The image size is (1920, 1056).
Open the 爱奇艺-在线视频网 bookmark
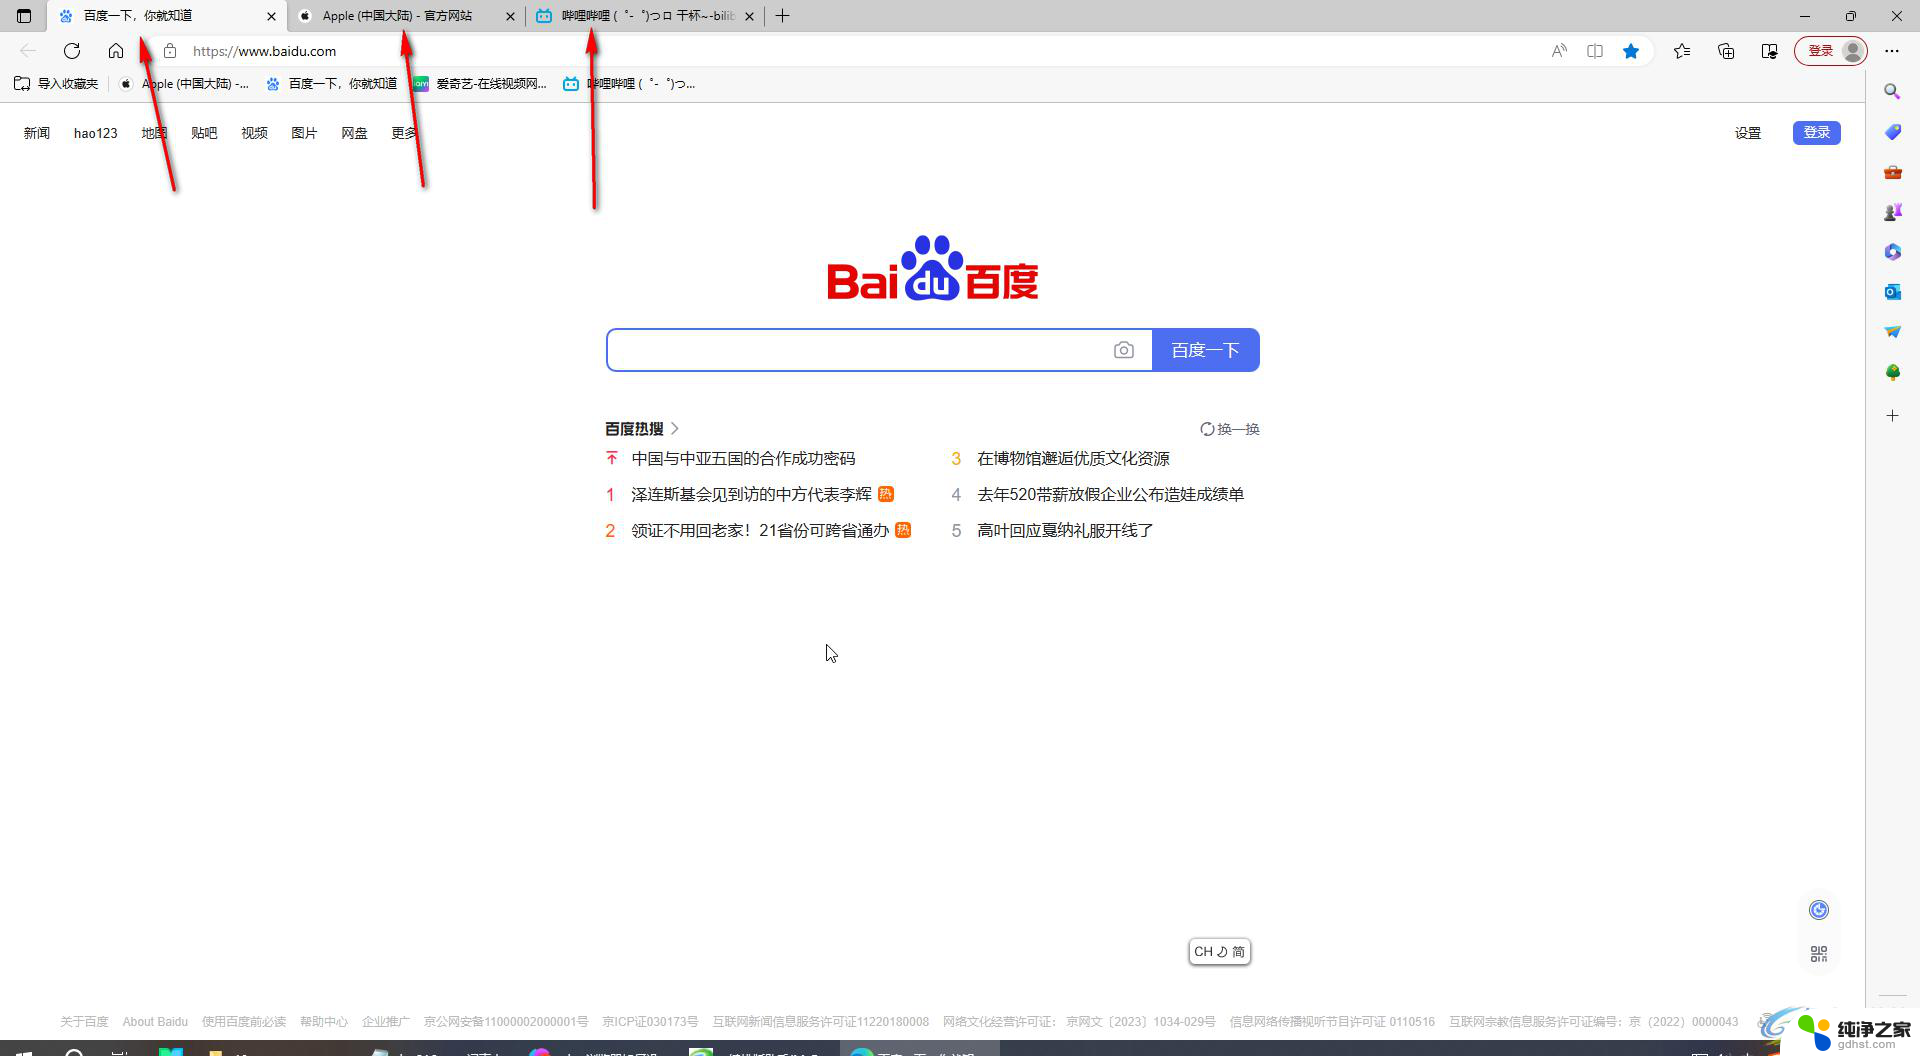(x=481, y=84)
